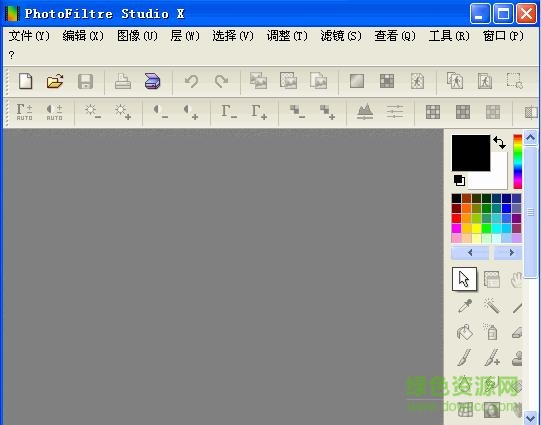Select the Clone Stamp tool
This screenshot has width=541, height=425.
517,358
